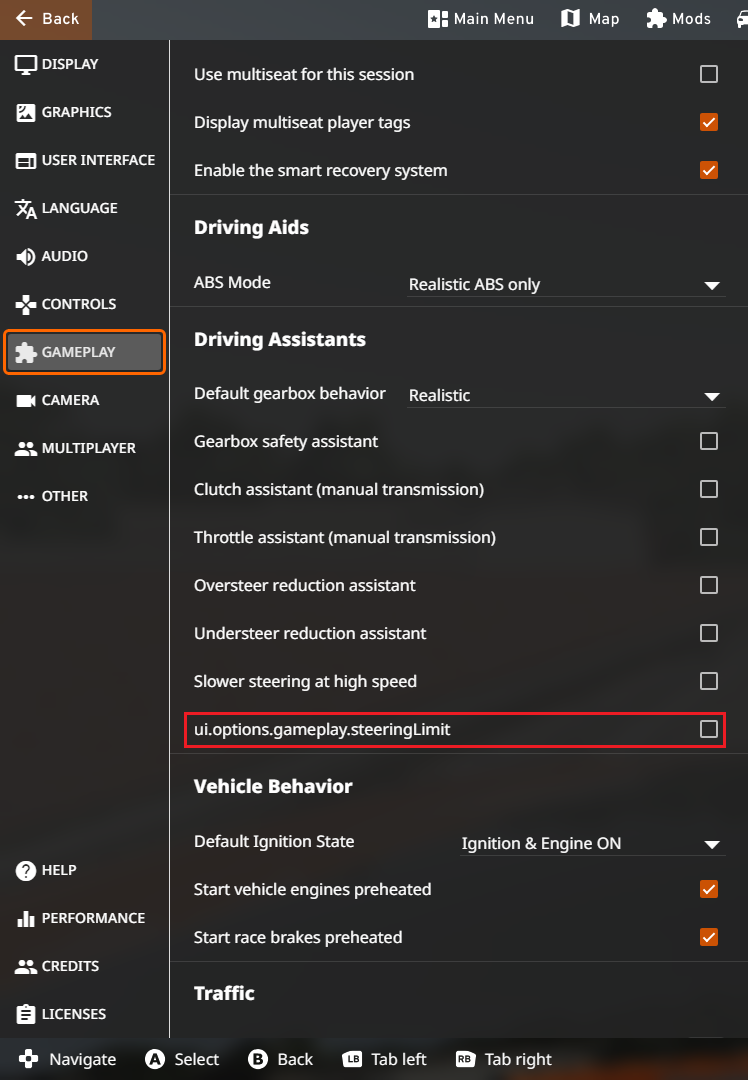Open the Help question mark icon
Image resolution: width=748 pixels, height=1080 pixels.
pyautogui.click(x=26, y=871)
